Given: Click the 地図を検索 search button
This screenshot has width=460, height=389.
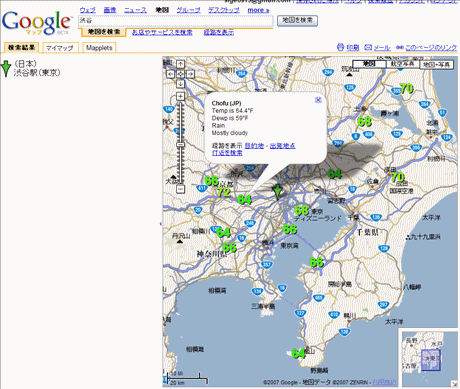Looking at the screenshot, I should click(x=297, y=20).
